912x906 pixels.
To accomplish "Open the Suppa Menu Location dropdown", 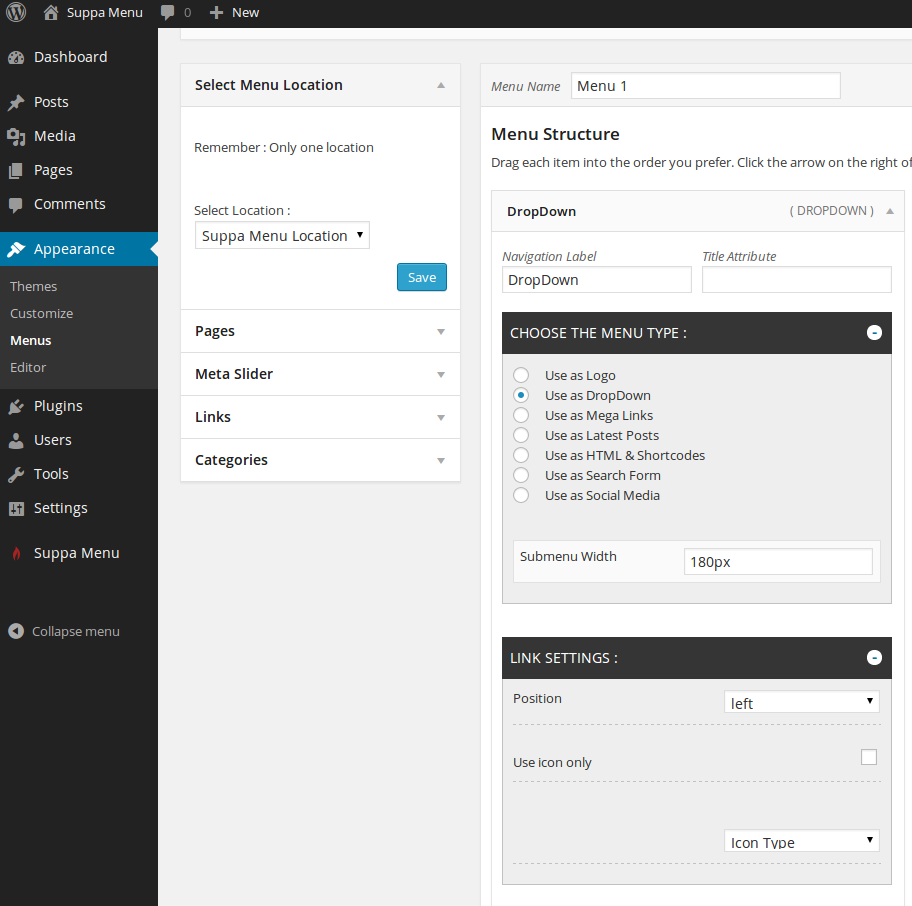I will tap(282, 236).
